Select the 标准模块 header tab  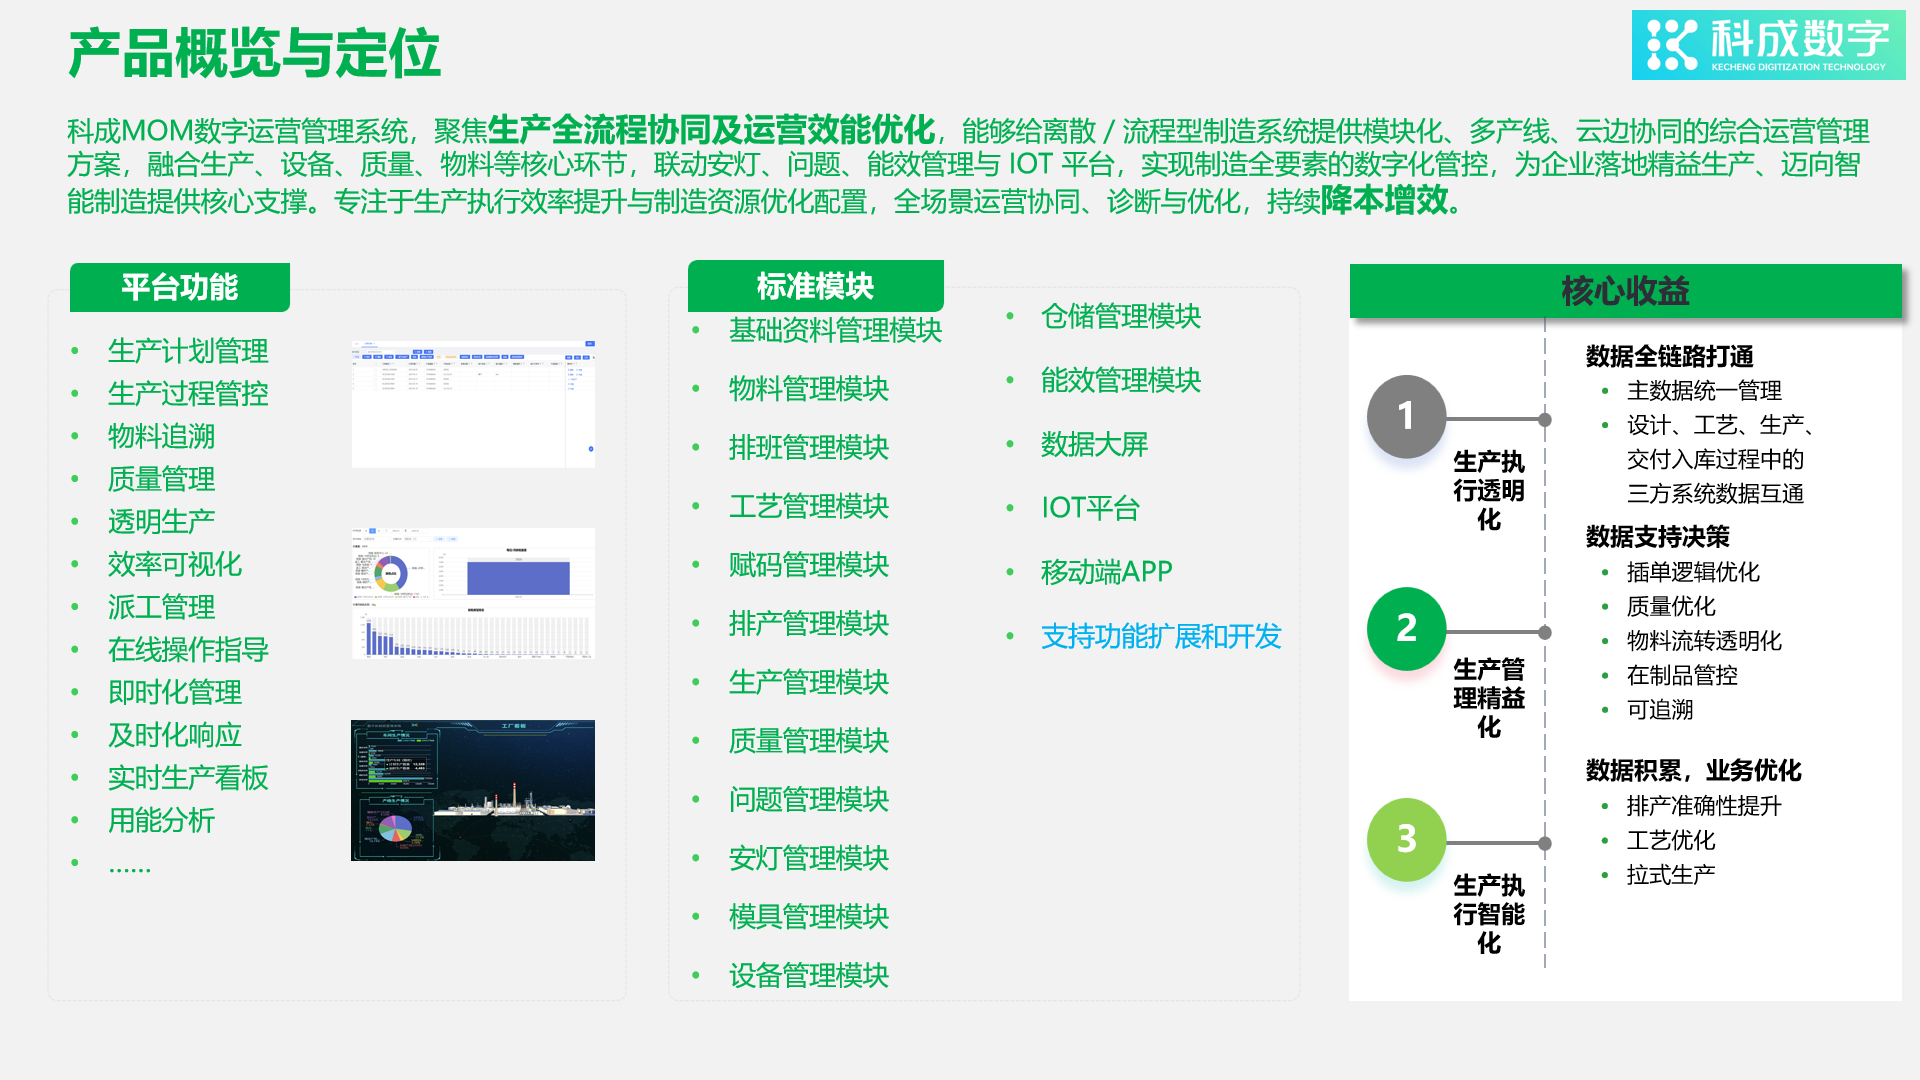point(815,287)
